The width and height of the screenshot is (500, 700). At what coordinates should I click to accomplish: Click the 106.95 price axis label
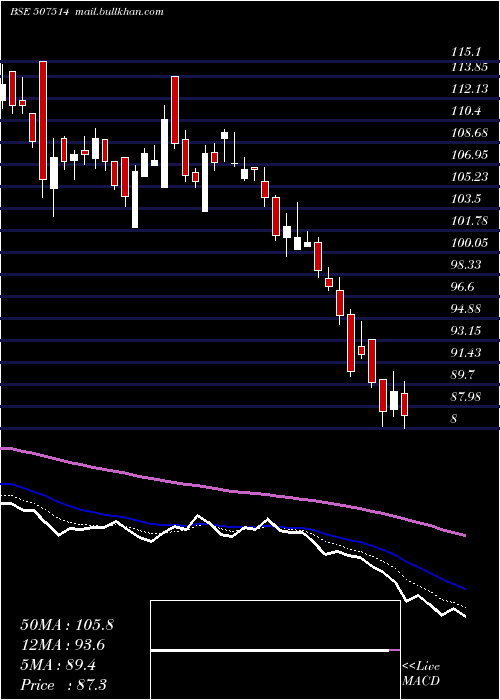[469, 155]
